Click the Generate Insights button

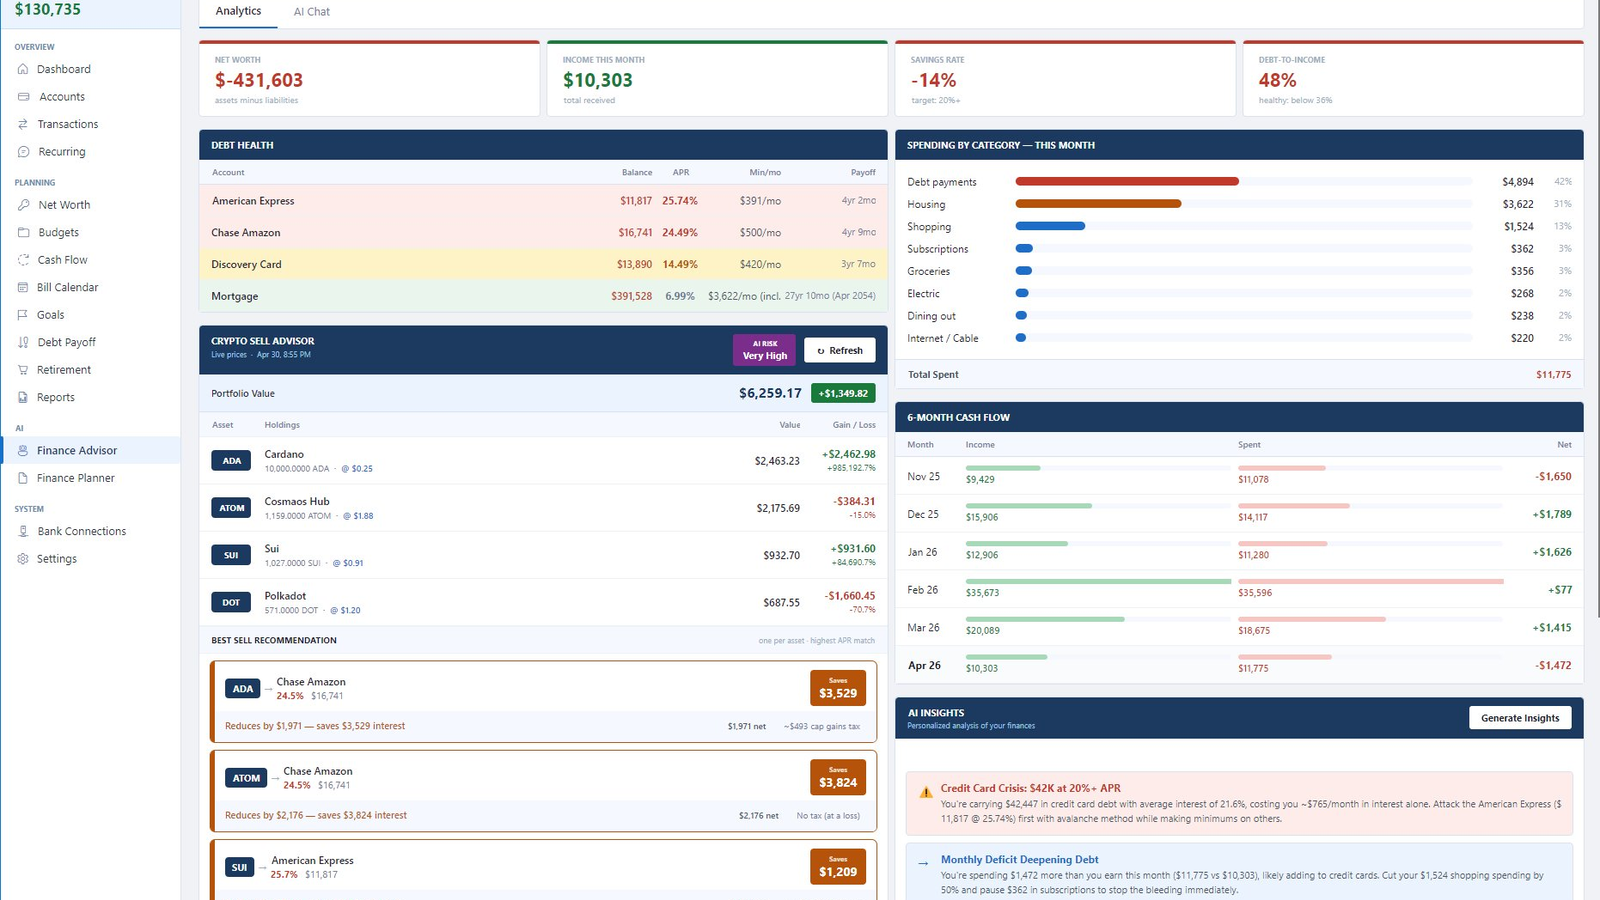1520,718
